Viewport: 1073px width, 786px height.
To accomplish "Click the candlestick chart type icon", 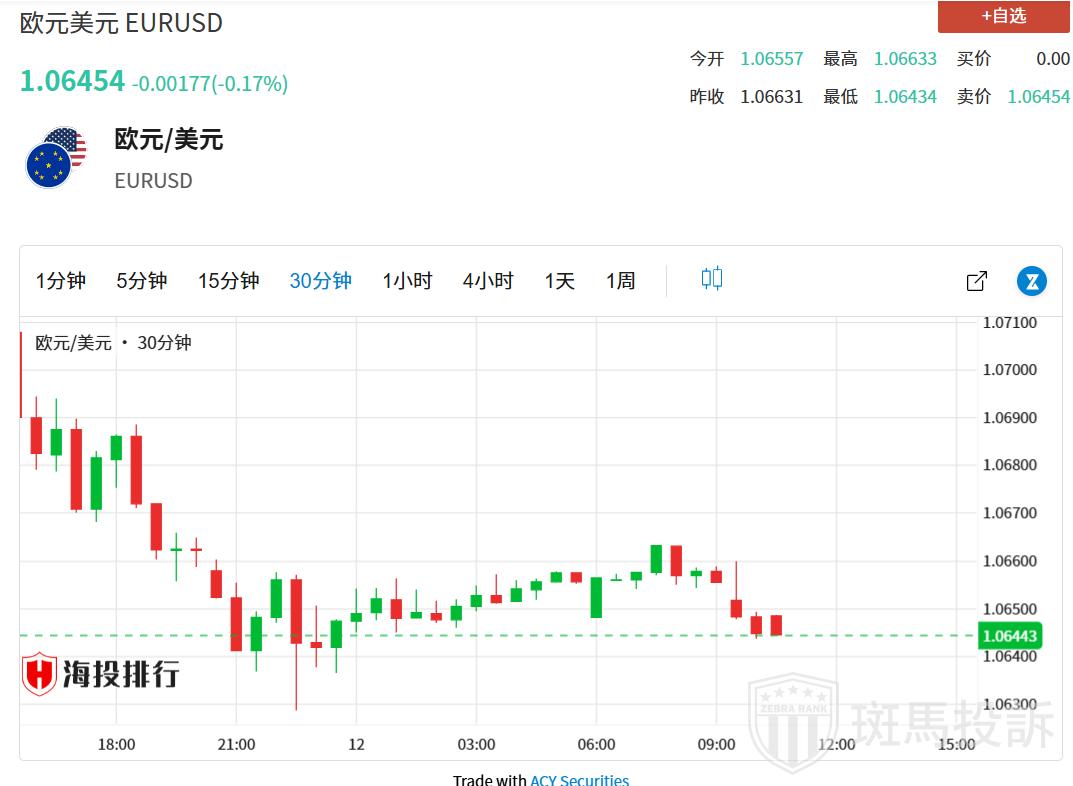I will click(x=711, y=280).
